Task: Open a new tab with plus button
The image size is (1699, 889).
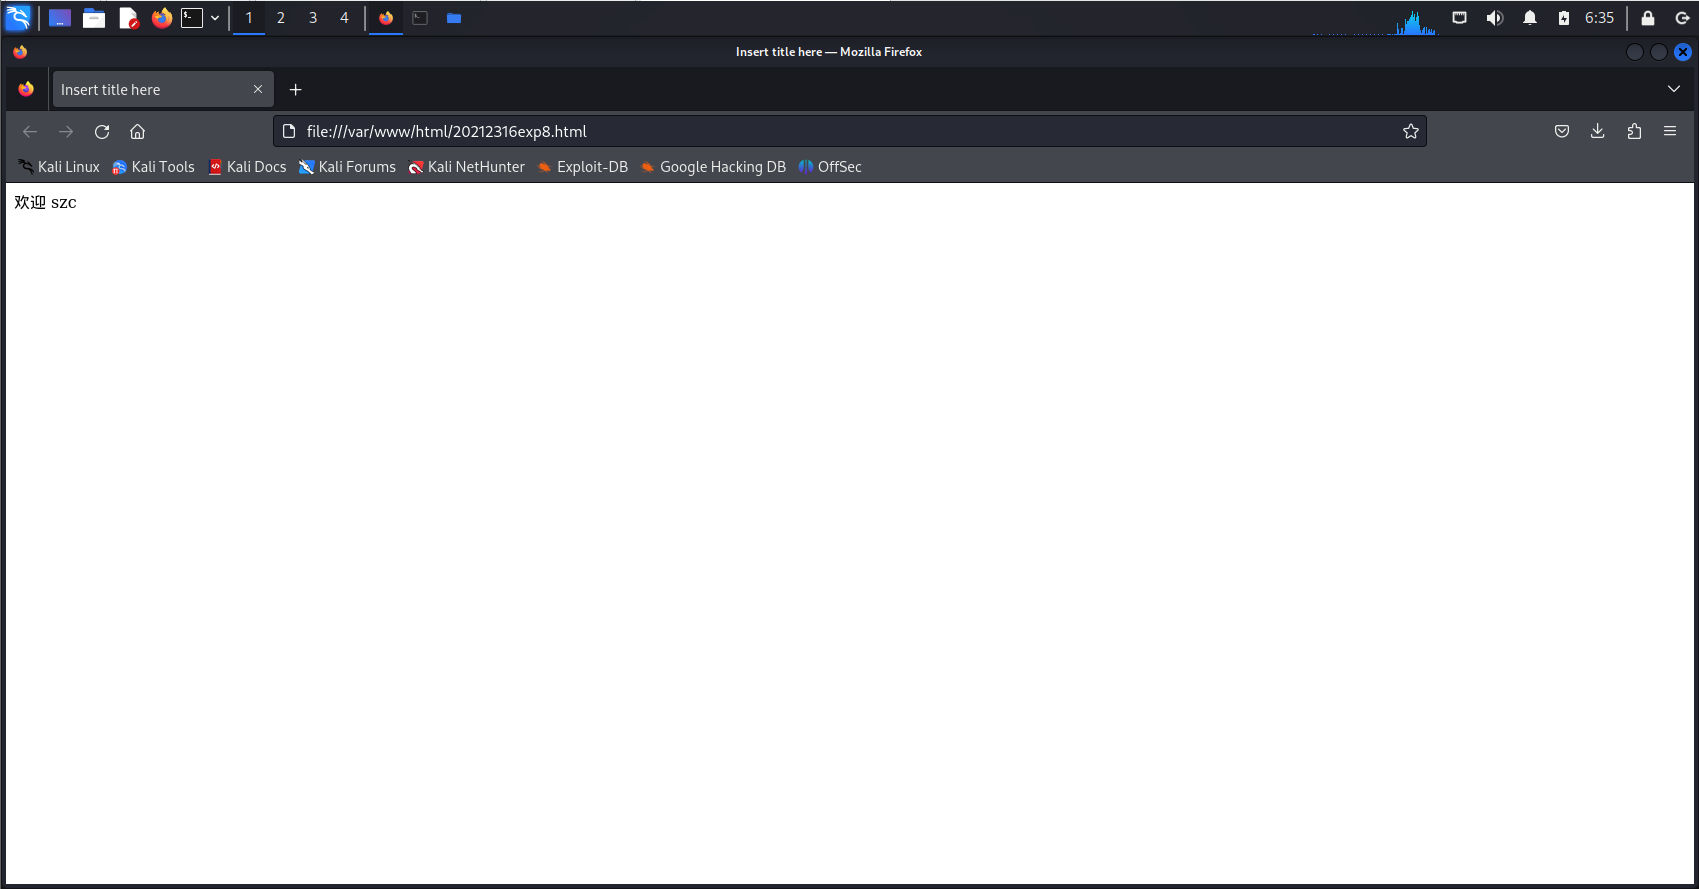Action: click(x=295, y=89)
